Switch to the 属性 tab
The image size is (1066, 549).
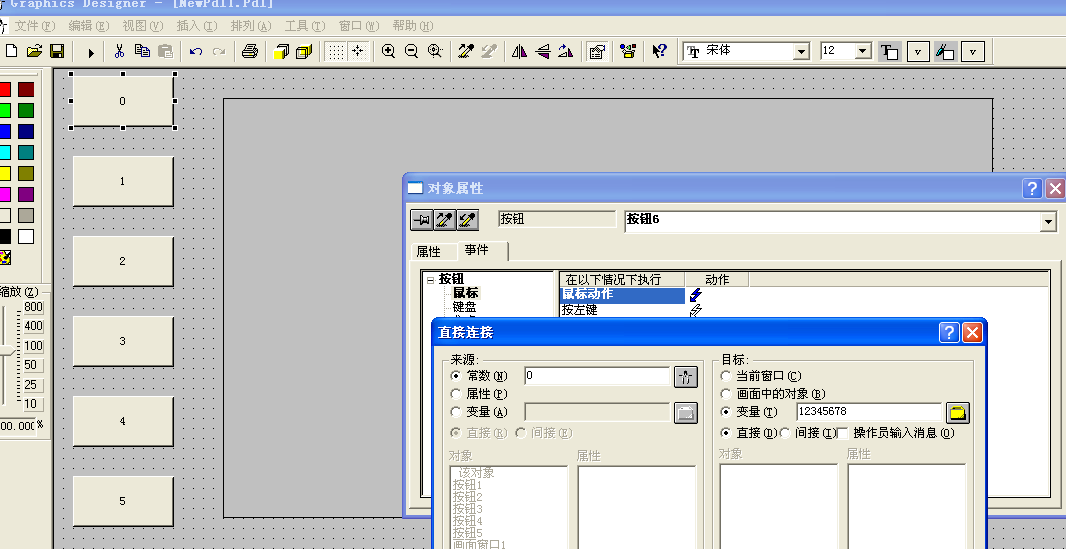click(x=428, y=252)
